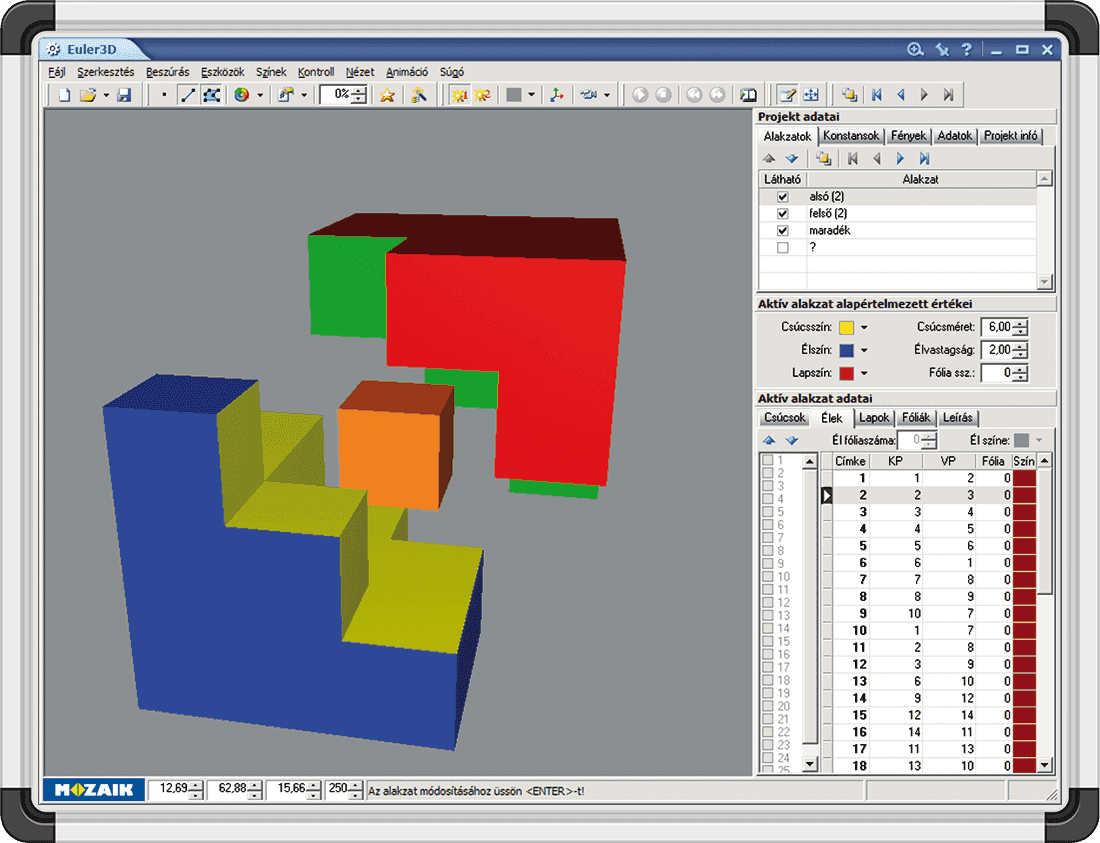Viewport: 1100px width, 843px height.
Task: Click the star icon in the toolbar
Action: click(x=387, y=95)
